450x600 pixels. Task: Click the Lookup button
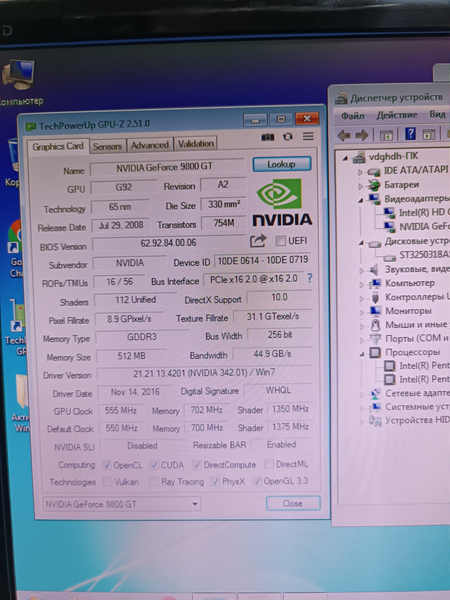[282, 164]
